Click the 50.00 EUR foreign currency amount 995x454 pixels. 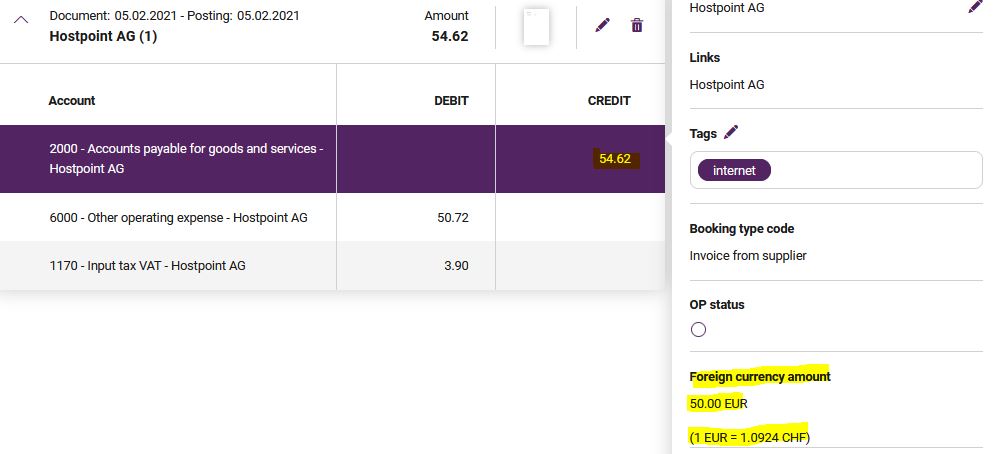(718, 403)
